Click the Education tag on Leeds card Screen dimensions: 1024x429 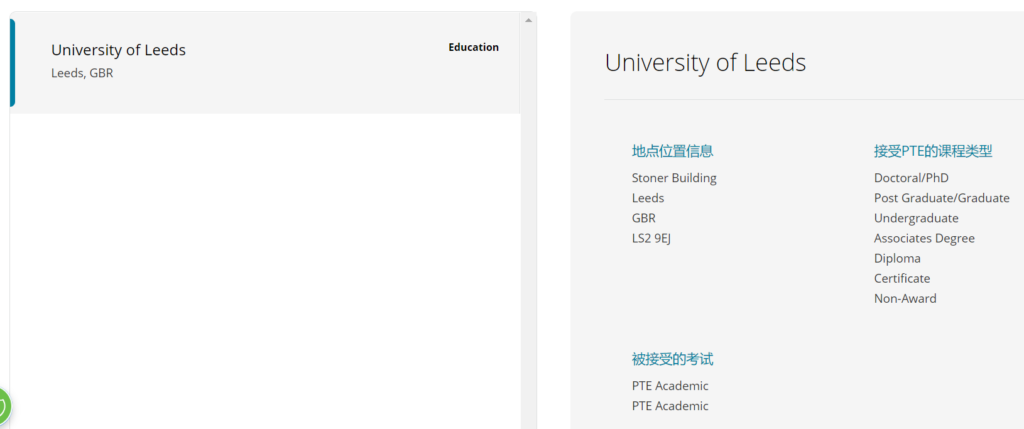[x=473, y=47]
